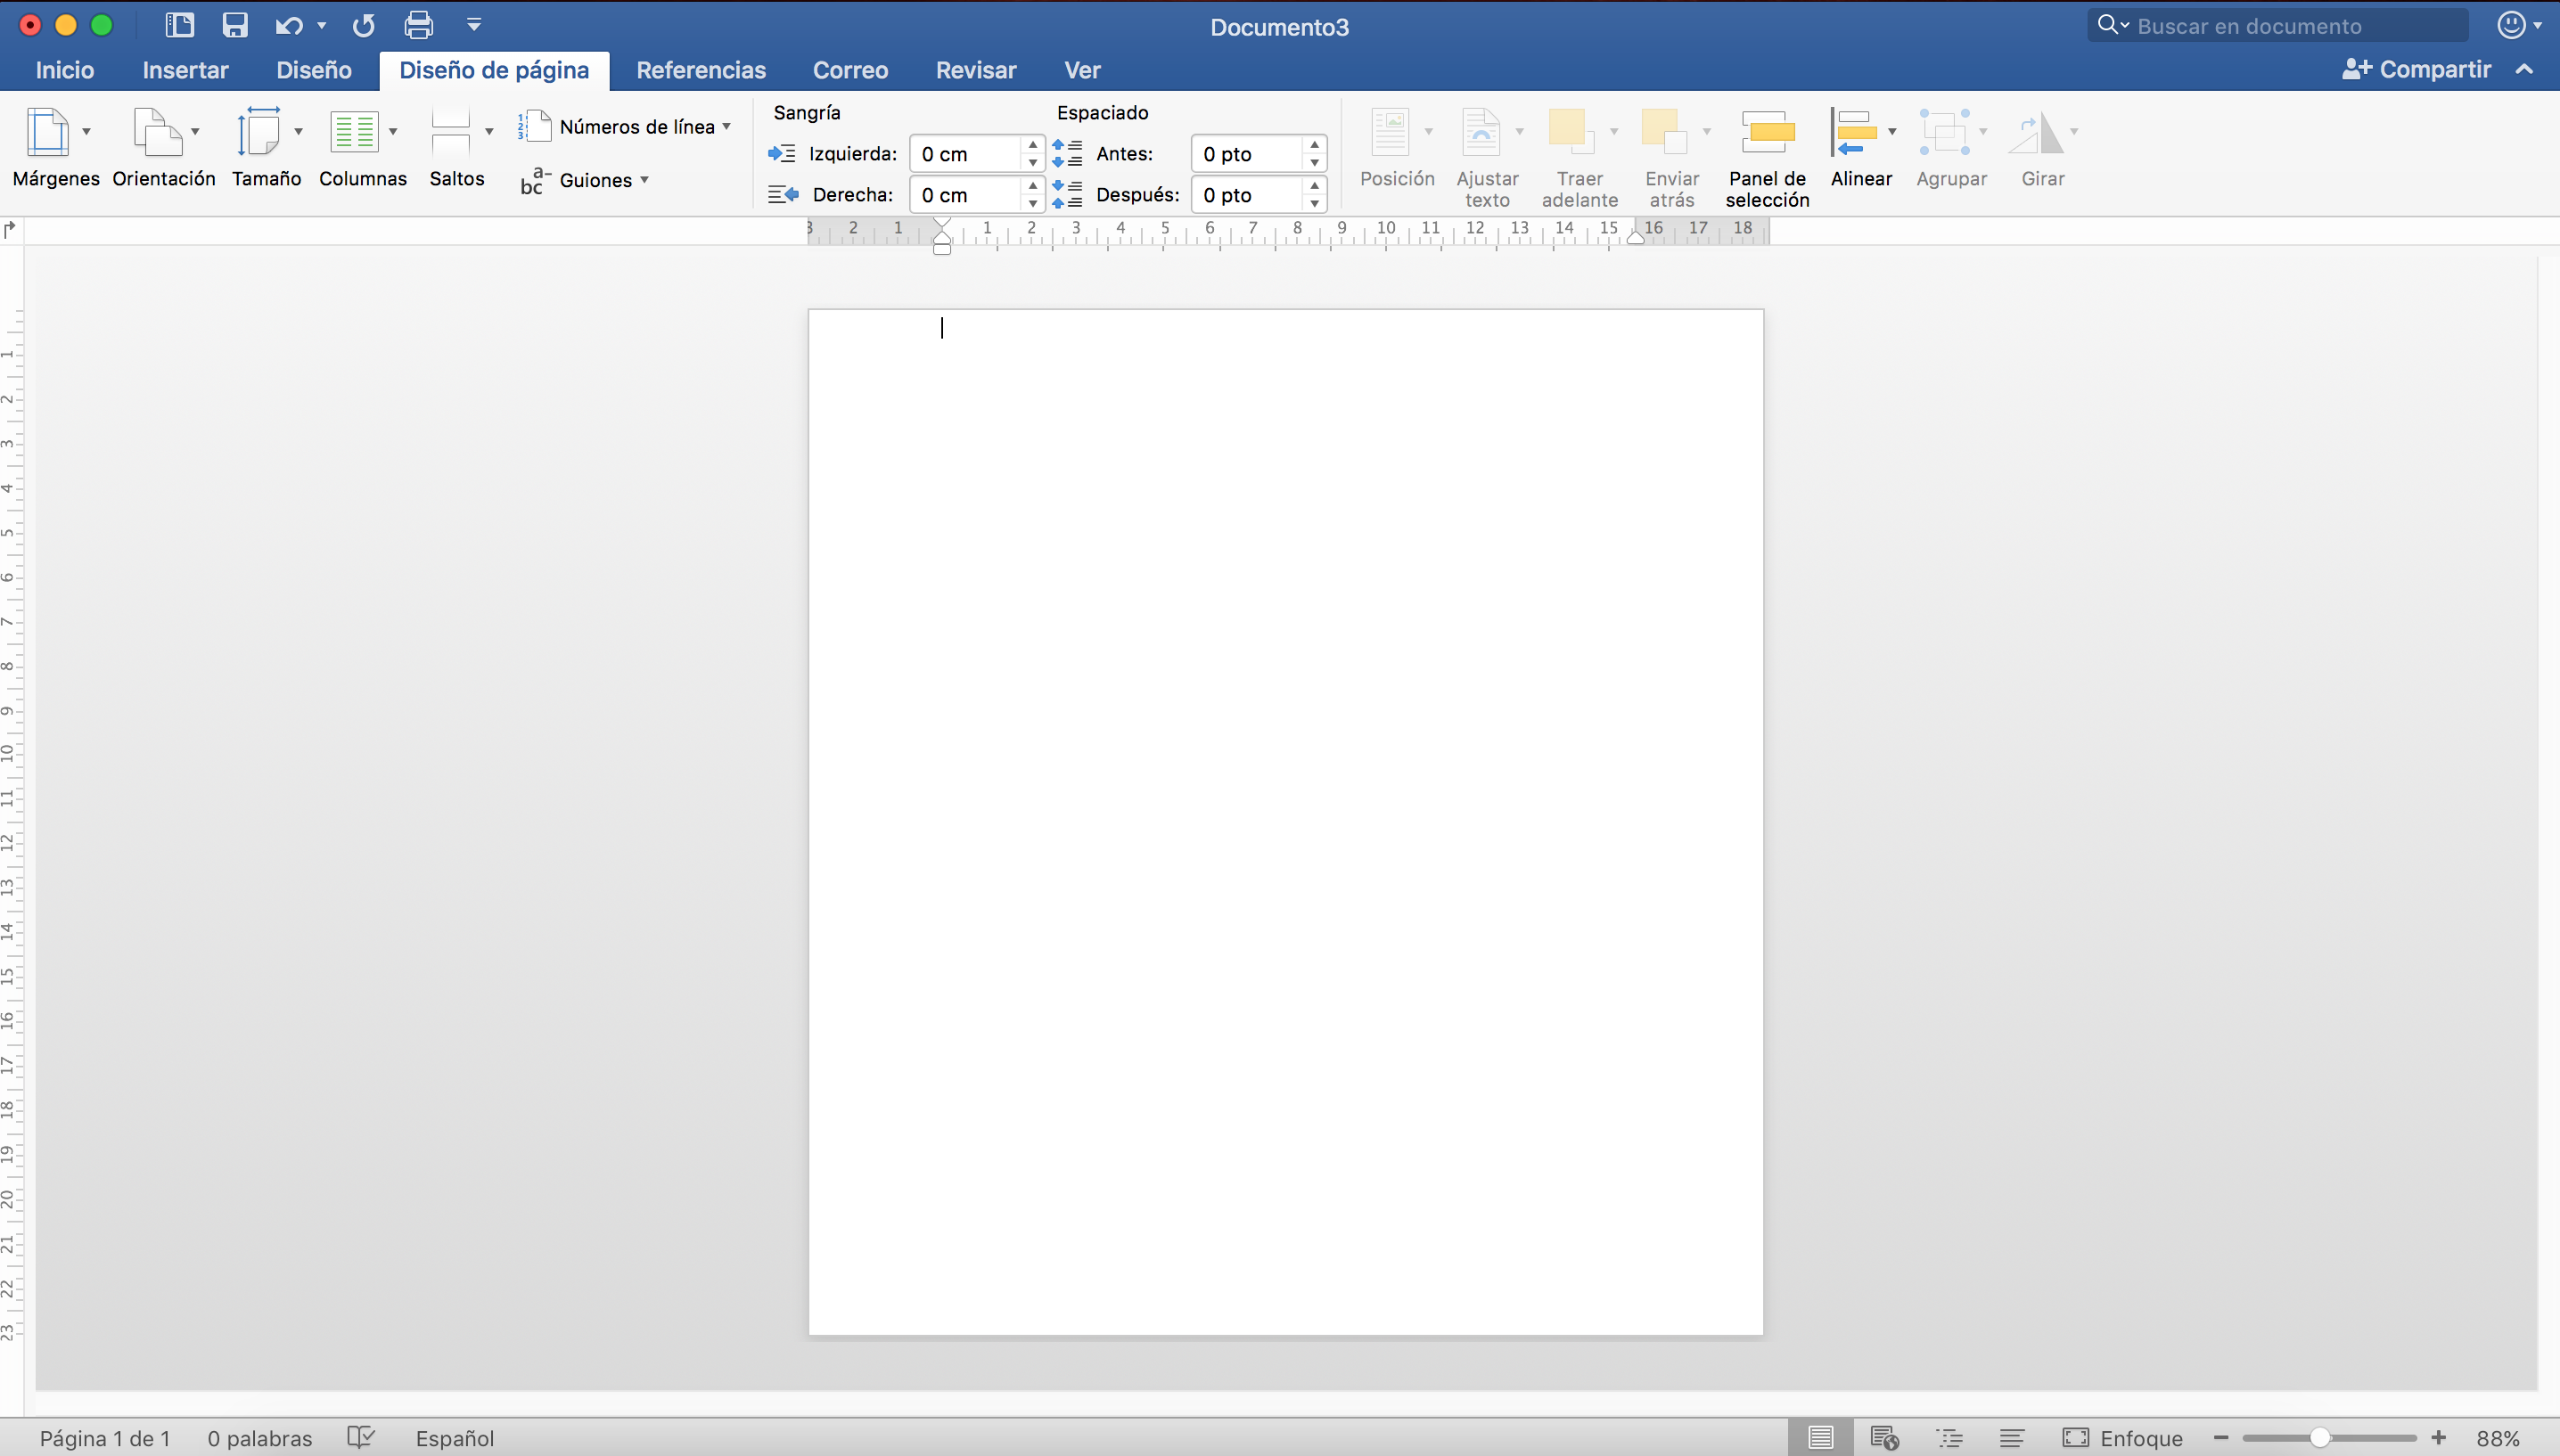The image size is (2560, 1456).
Task: Open the Alinear dropdown arrow
Action: click(x=1892, y=131)
